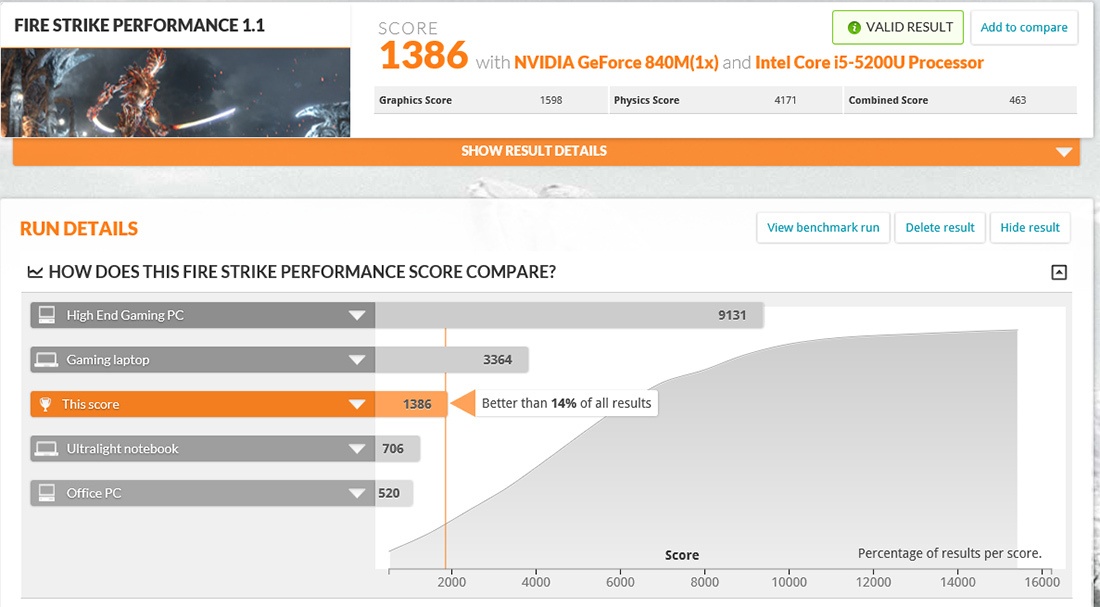Click the Percentage of results per score caption

[950, 554]
